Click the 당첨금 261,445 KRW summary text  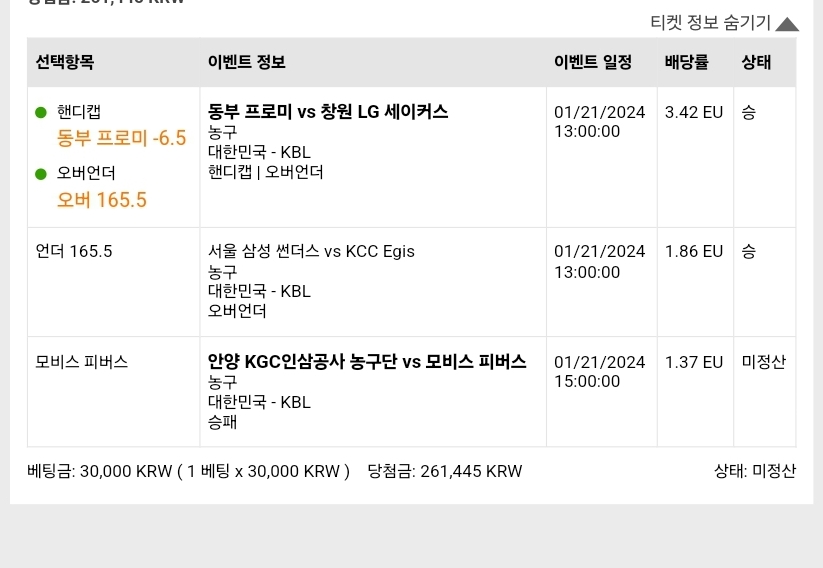[x=445, y=471]
